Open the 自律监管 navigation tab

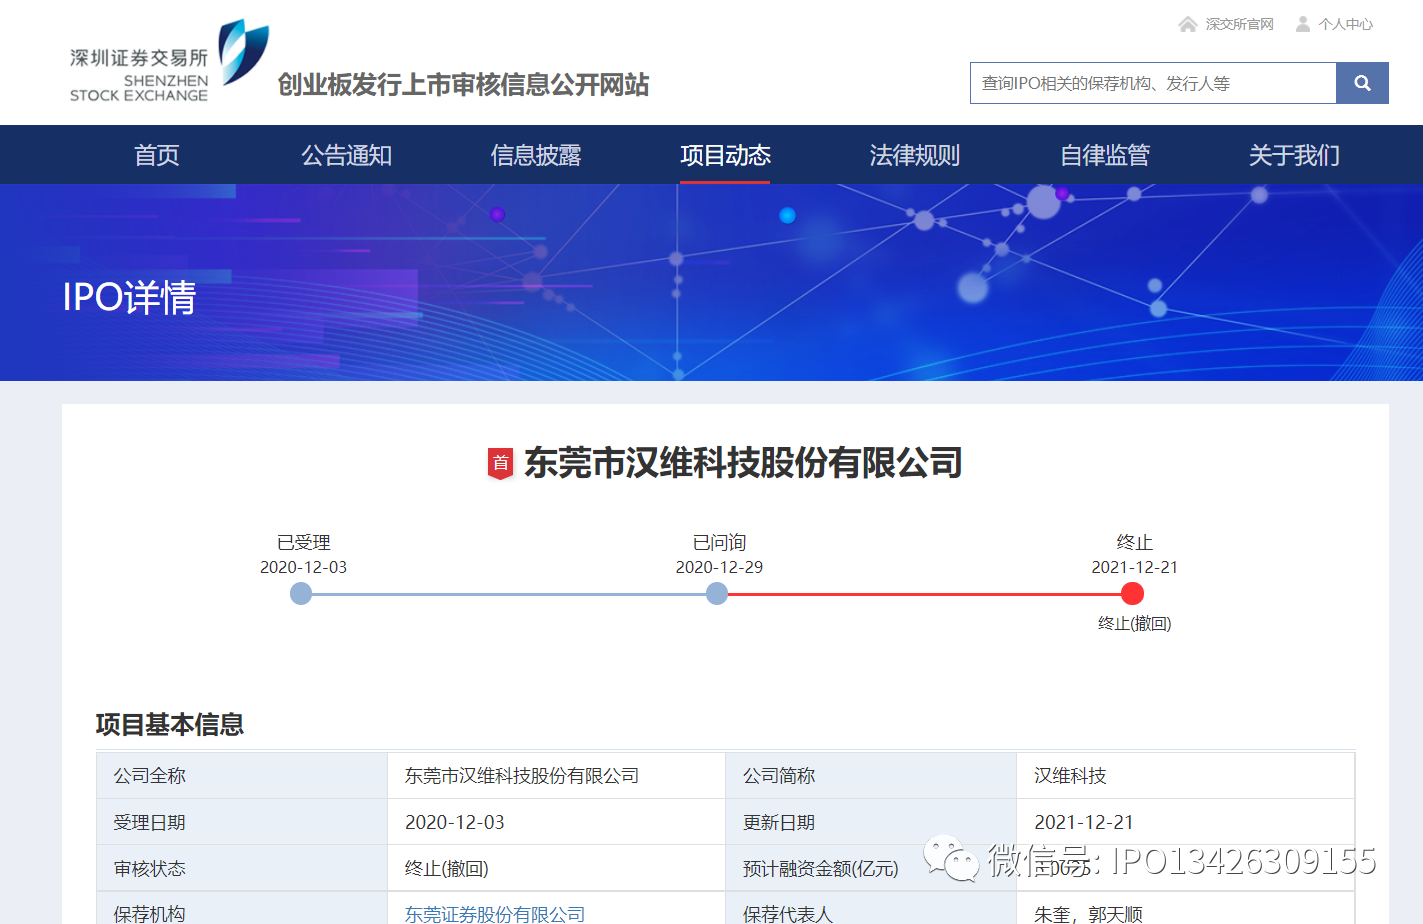[x=1105, y=155]
